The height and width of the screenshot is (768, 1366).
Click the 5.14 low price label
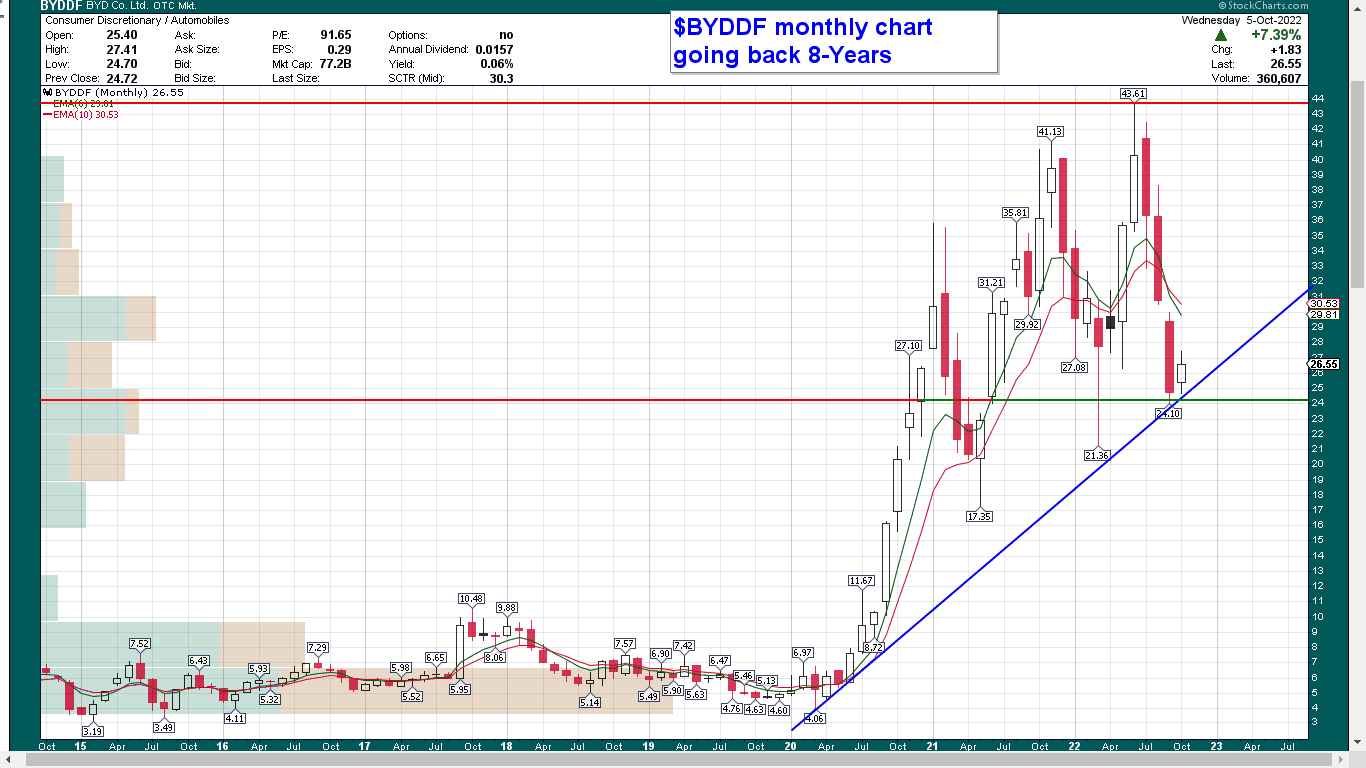[x=590, y=702]
